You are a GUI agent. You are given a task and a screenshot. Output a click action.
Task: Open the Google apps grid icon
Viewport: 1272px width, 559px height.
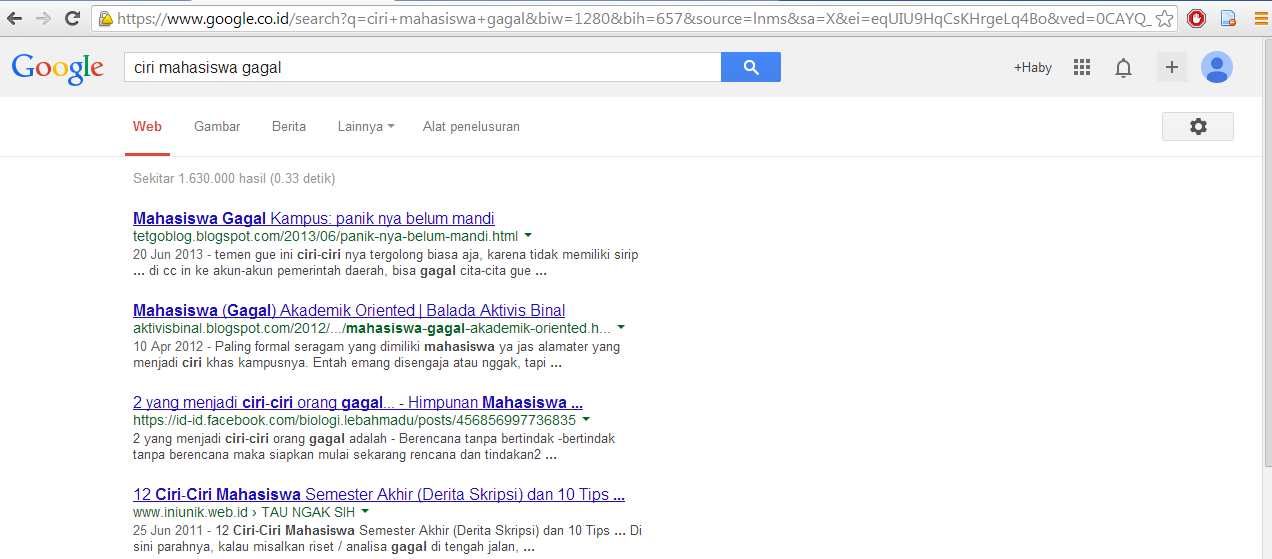point(1081,67)
